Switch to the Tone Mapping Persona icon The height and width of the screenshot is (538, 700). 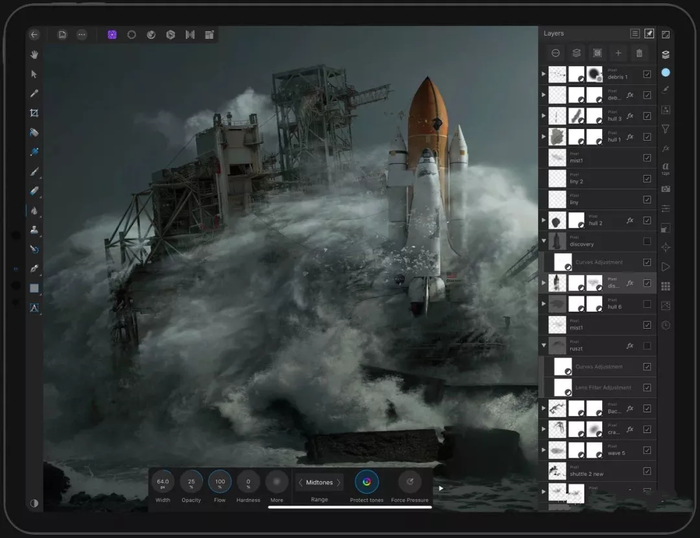click(x=190, y=34)
